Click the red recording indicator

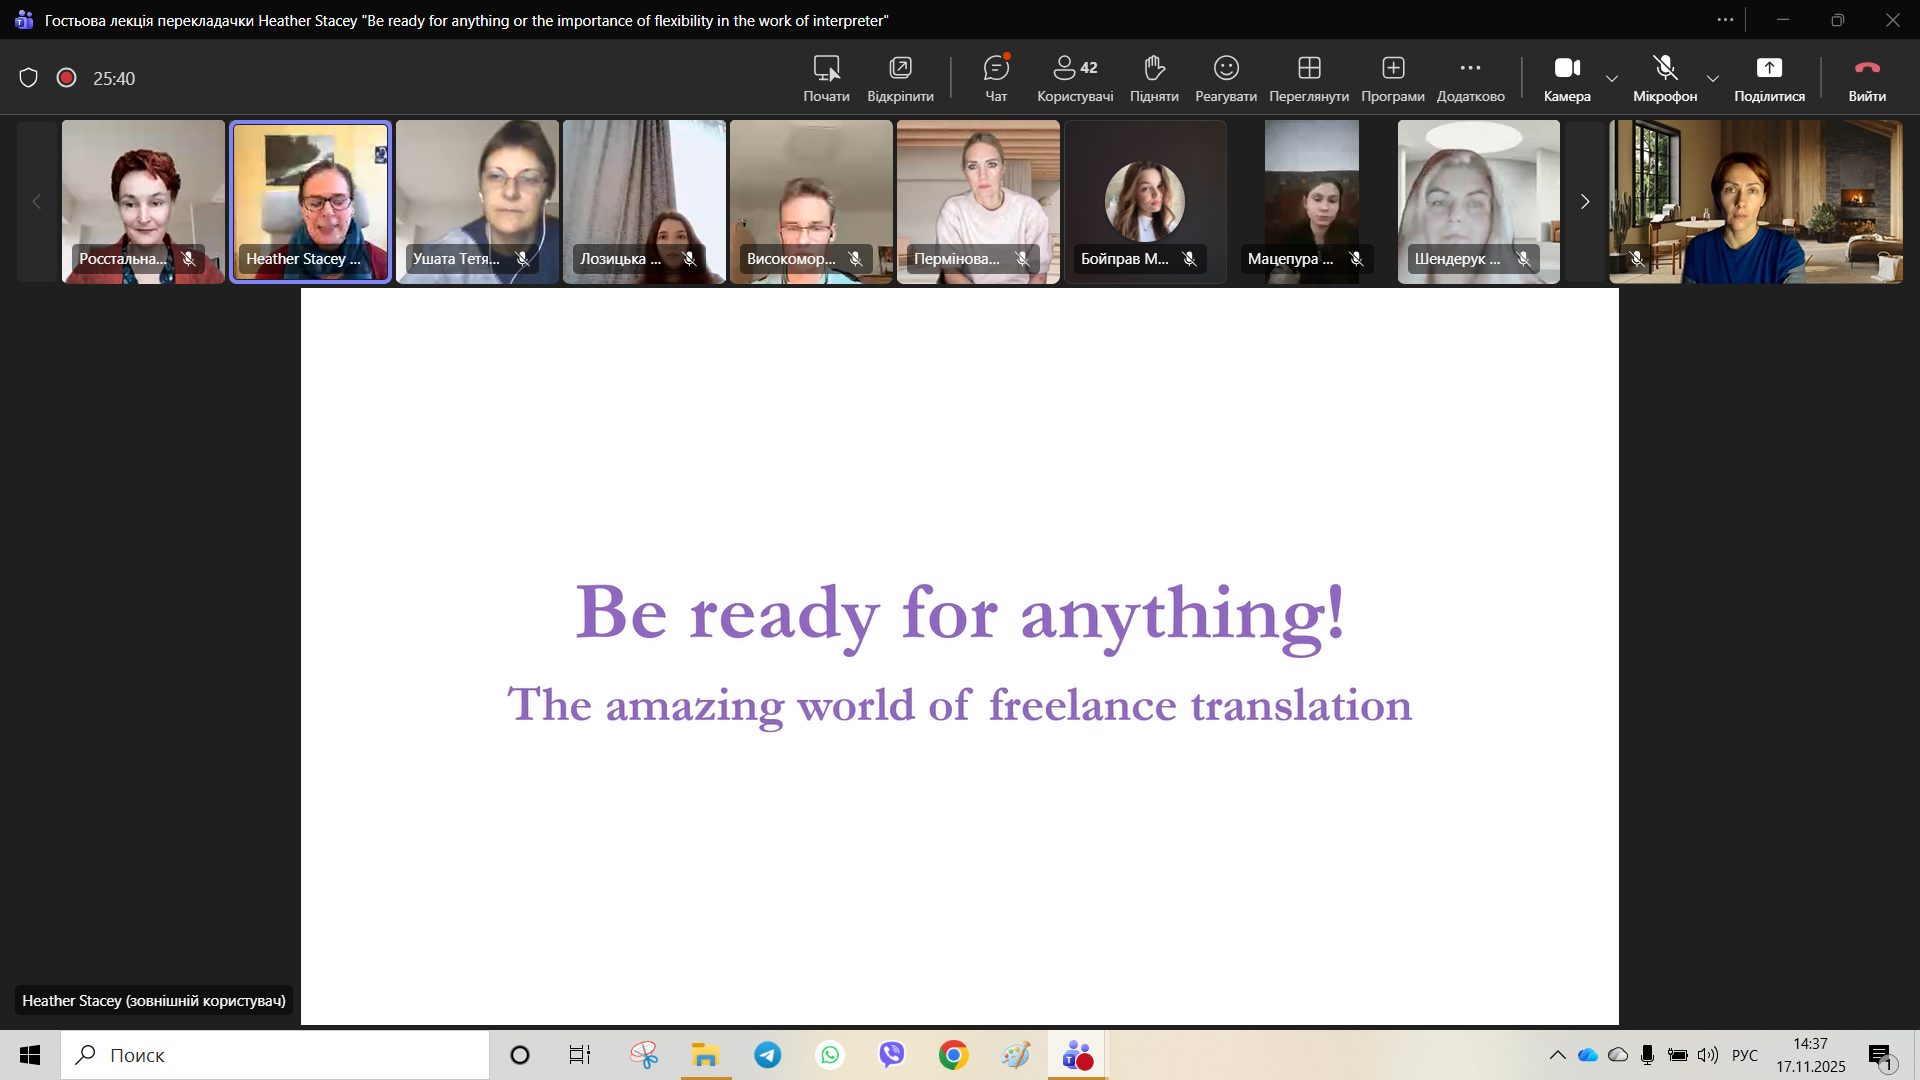point(67,78)
